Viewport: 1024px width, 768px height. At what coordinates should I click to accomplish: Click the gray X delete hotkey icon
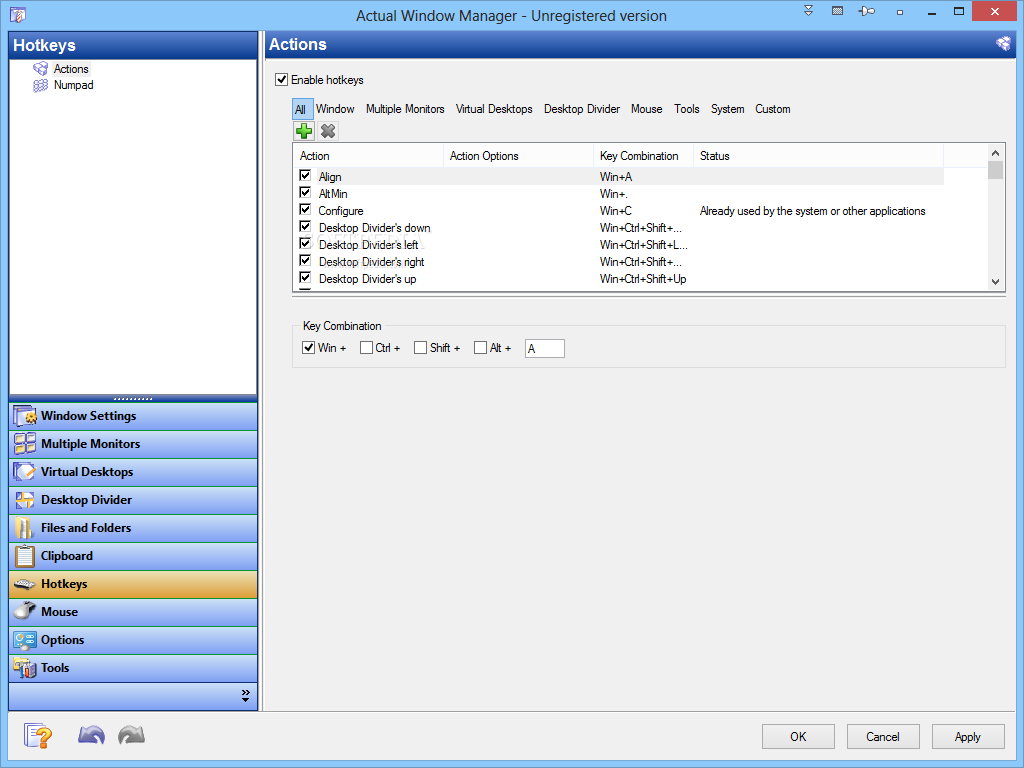point(328,131)
